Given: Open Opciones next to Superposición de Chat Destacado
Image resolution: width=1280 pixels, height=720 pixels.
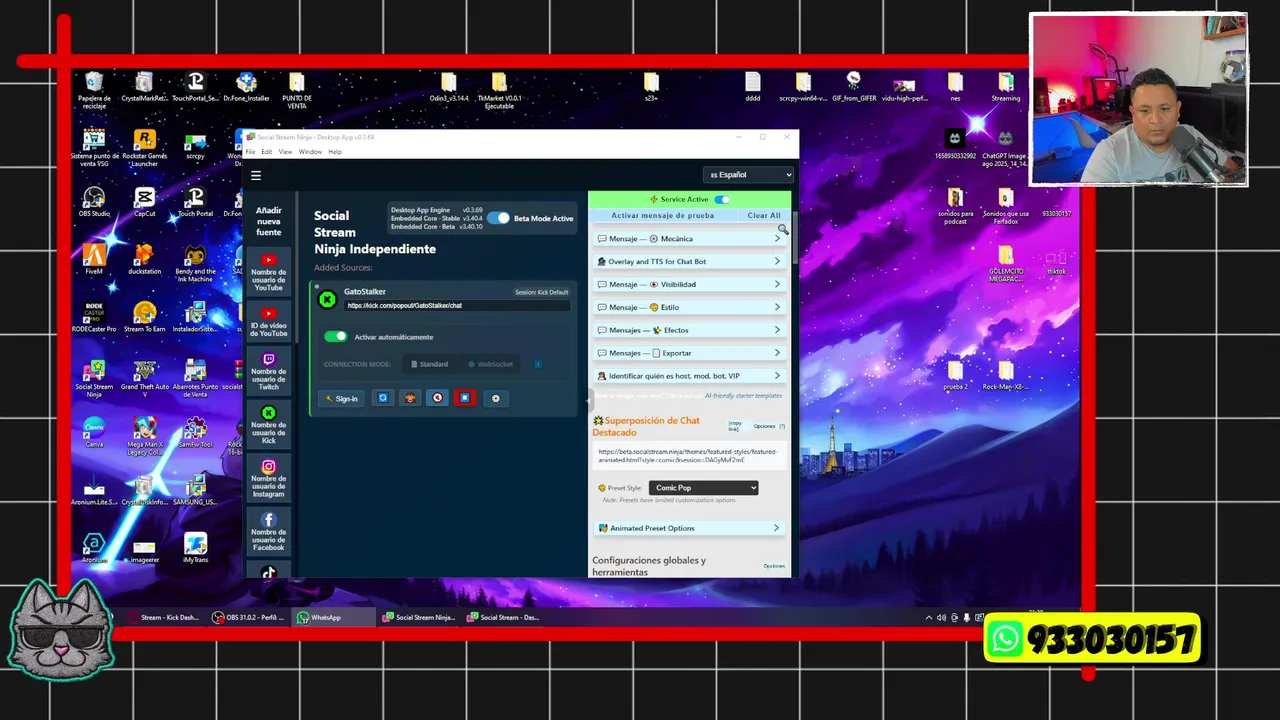Looking at the screenshot, I should pos(764,426).
